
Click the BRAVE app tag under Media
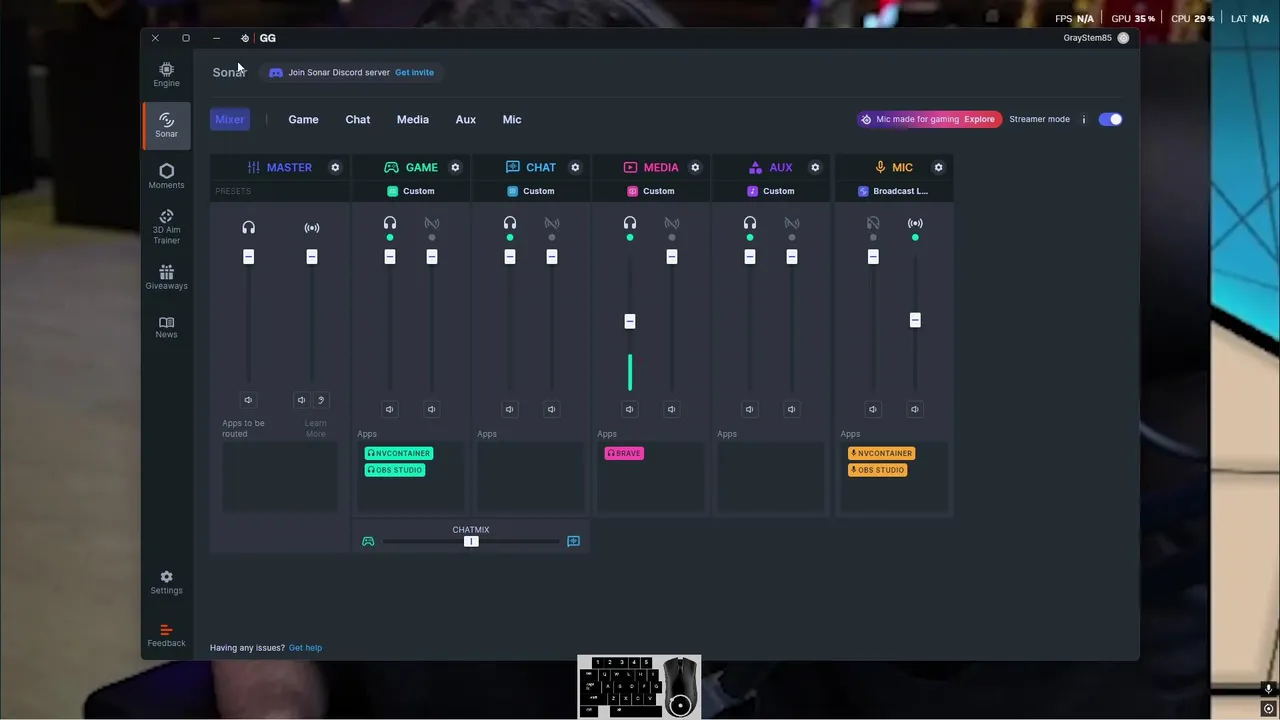624,453
